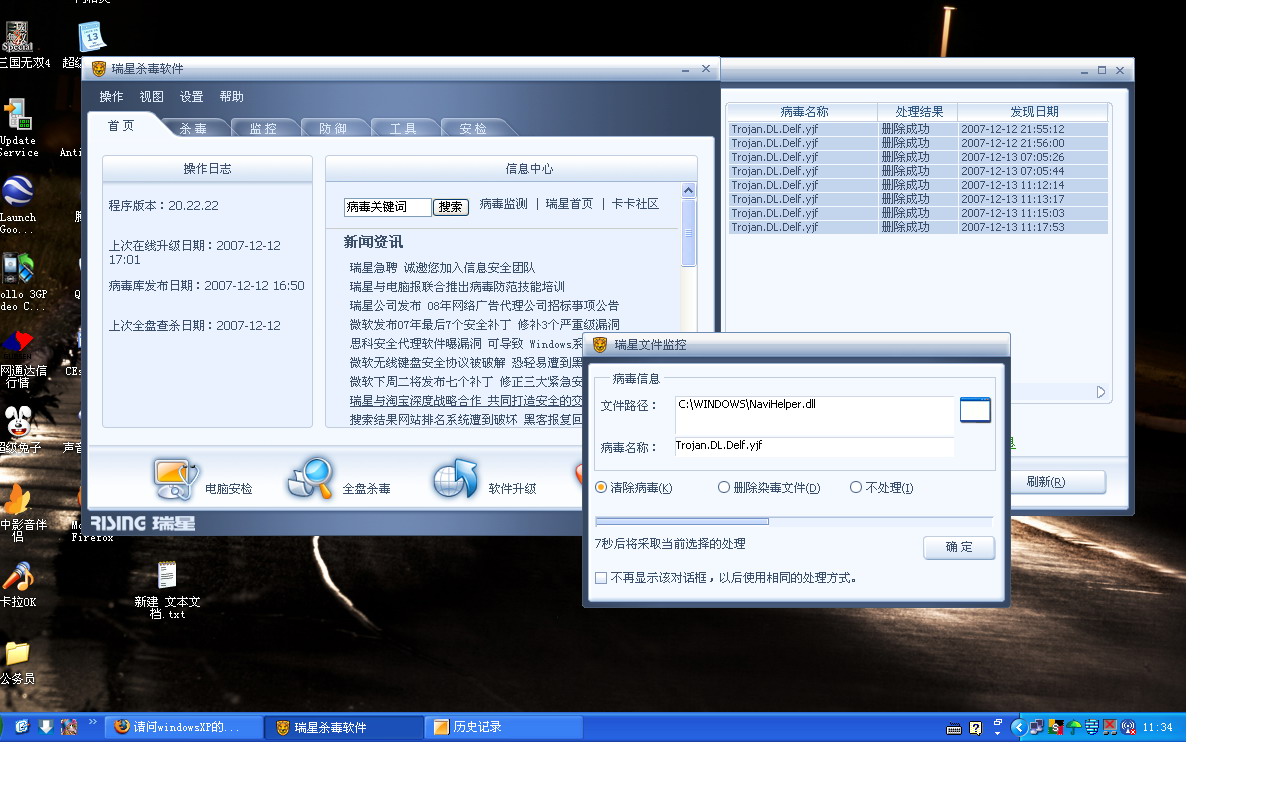Open language bar options dropdown
The width and height of the screenshot is (1280, 800).
[997, 733]
